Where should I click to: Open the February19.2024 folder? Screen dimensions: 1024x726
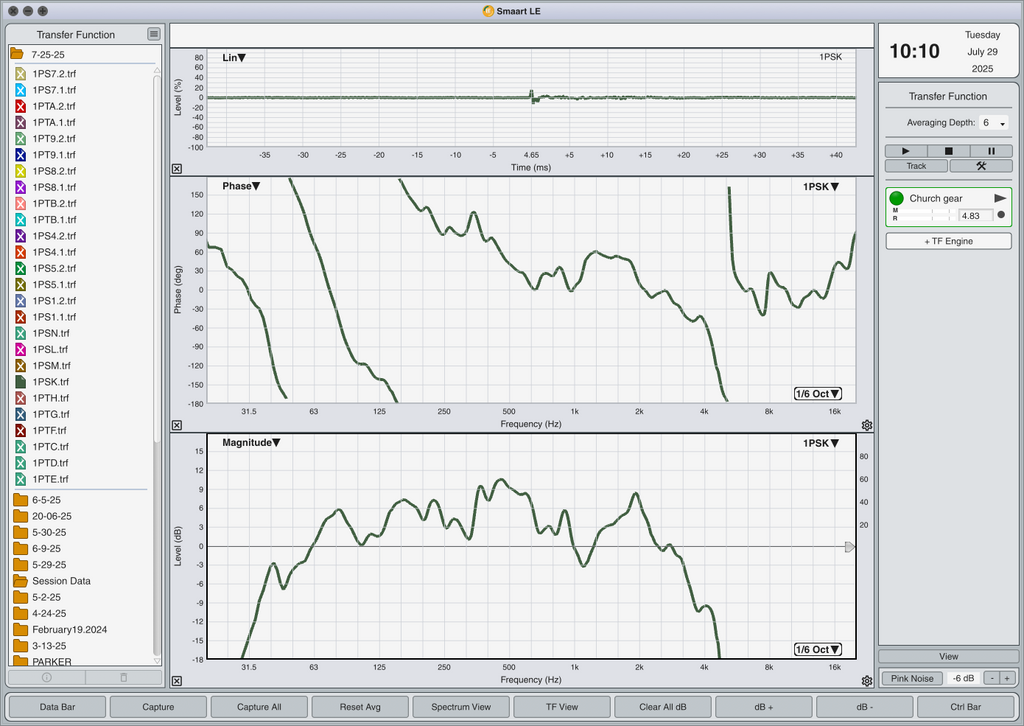(69, 630)
